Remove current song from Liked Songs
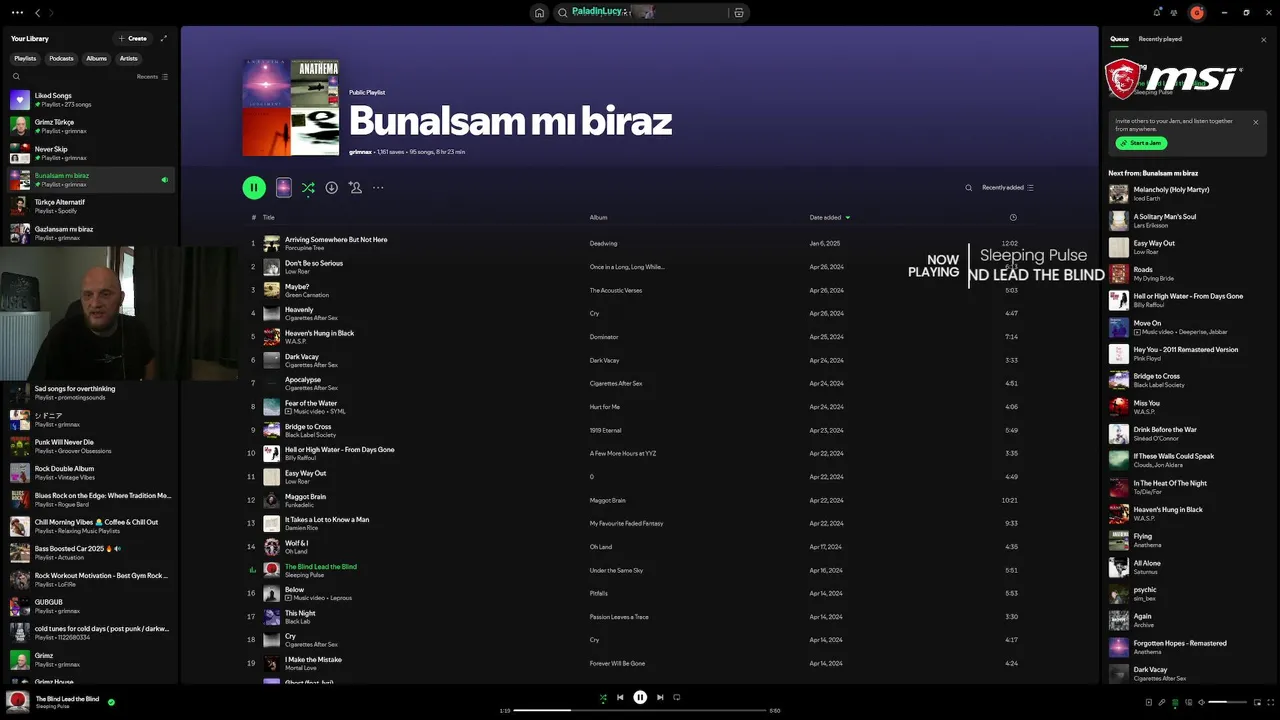This screenshot has width=1280, height=720. [x=111, y=702]
